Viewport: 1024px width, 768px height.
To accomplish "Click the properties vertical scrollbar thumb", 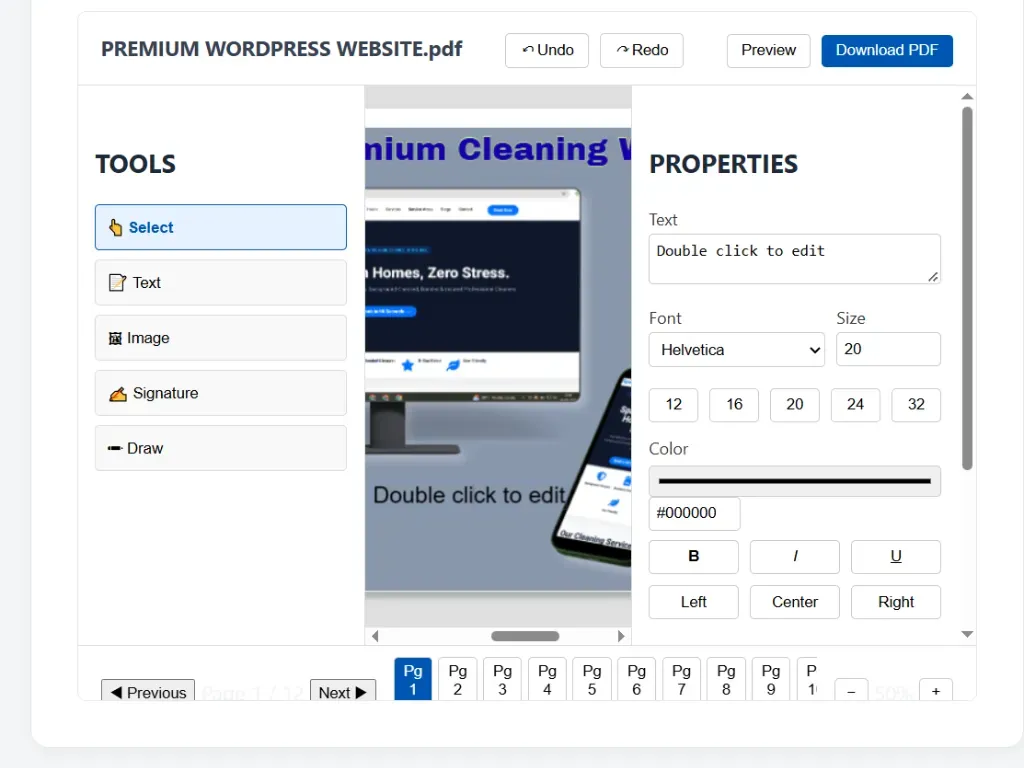I will click(x=967, y=288).
